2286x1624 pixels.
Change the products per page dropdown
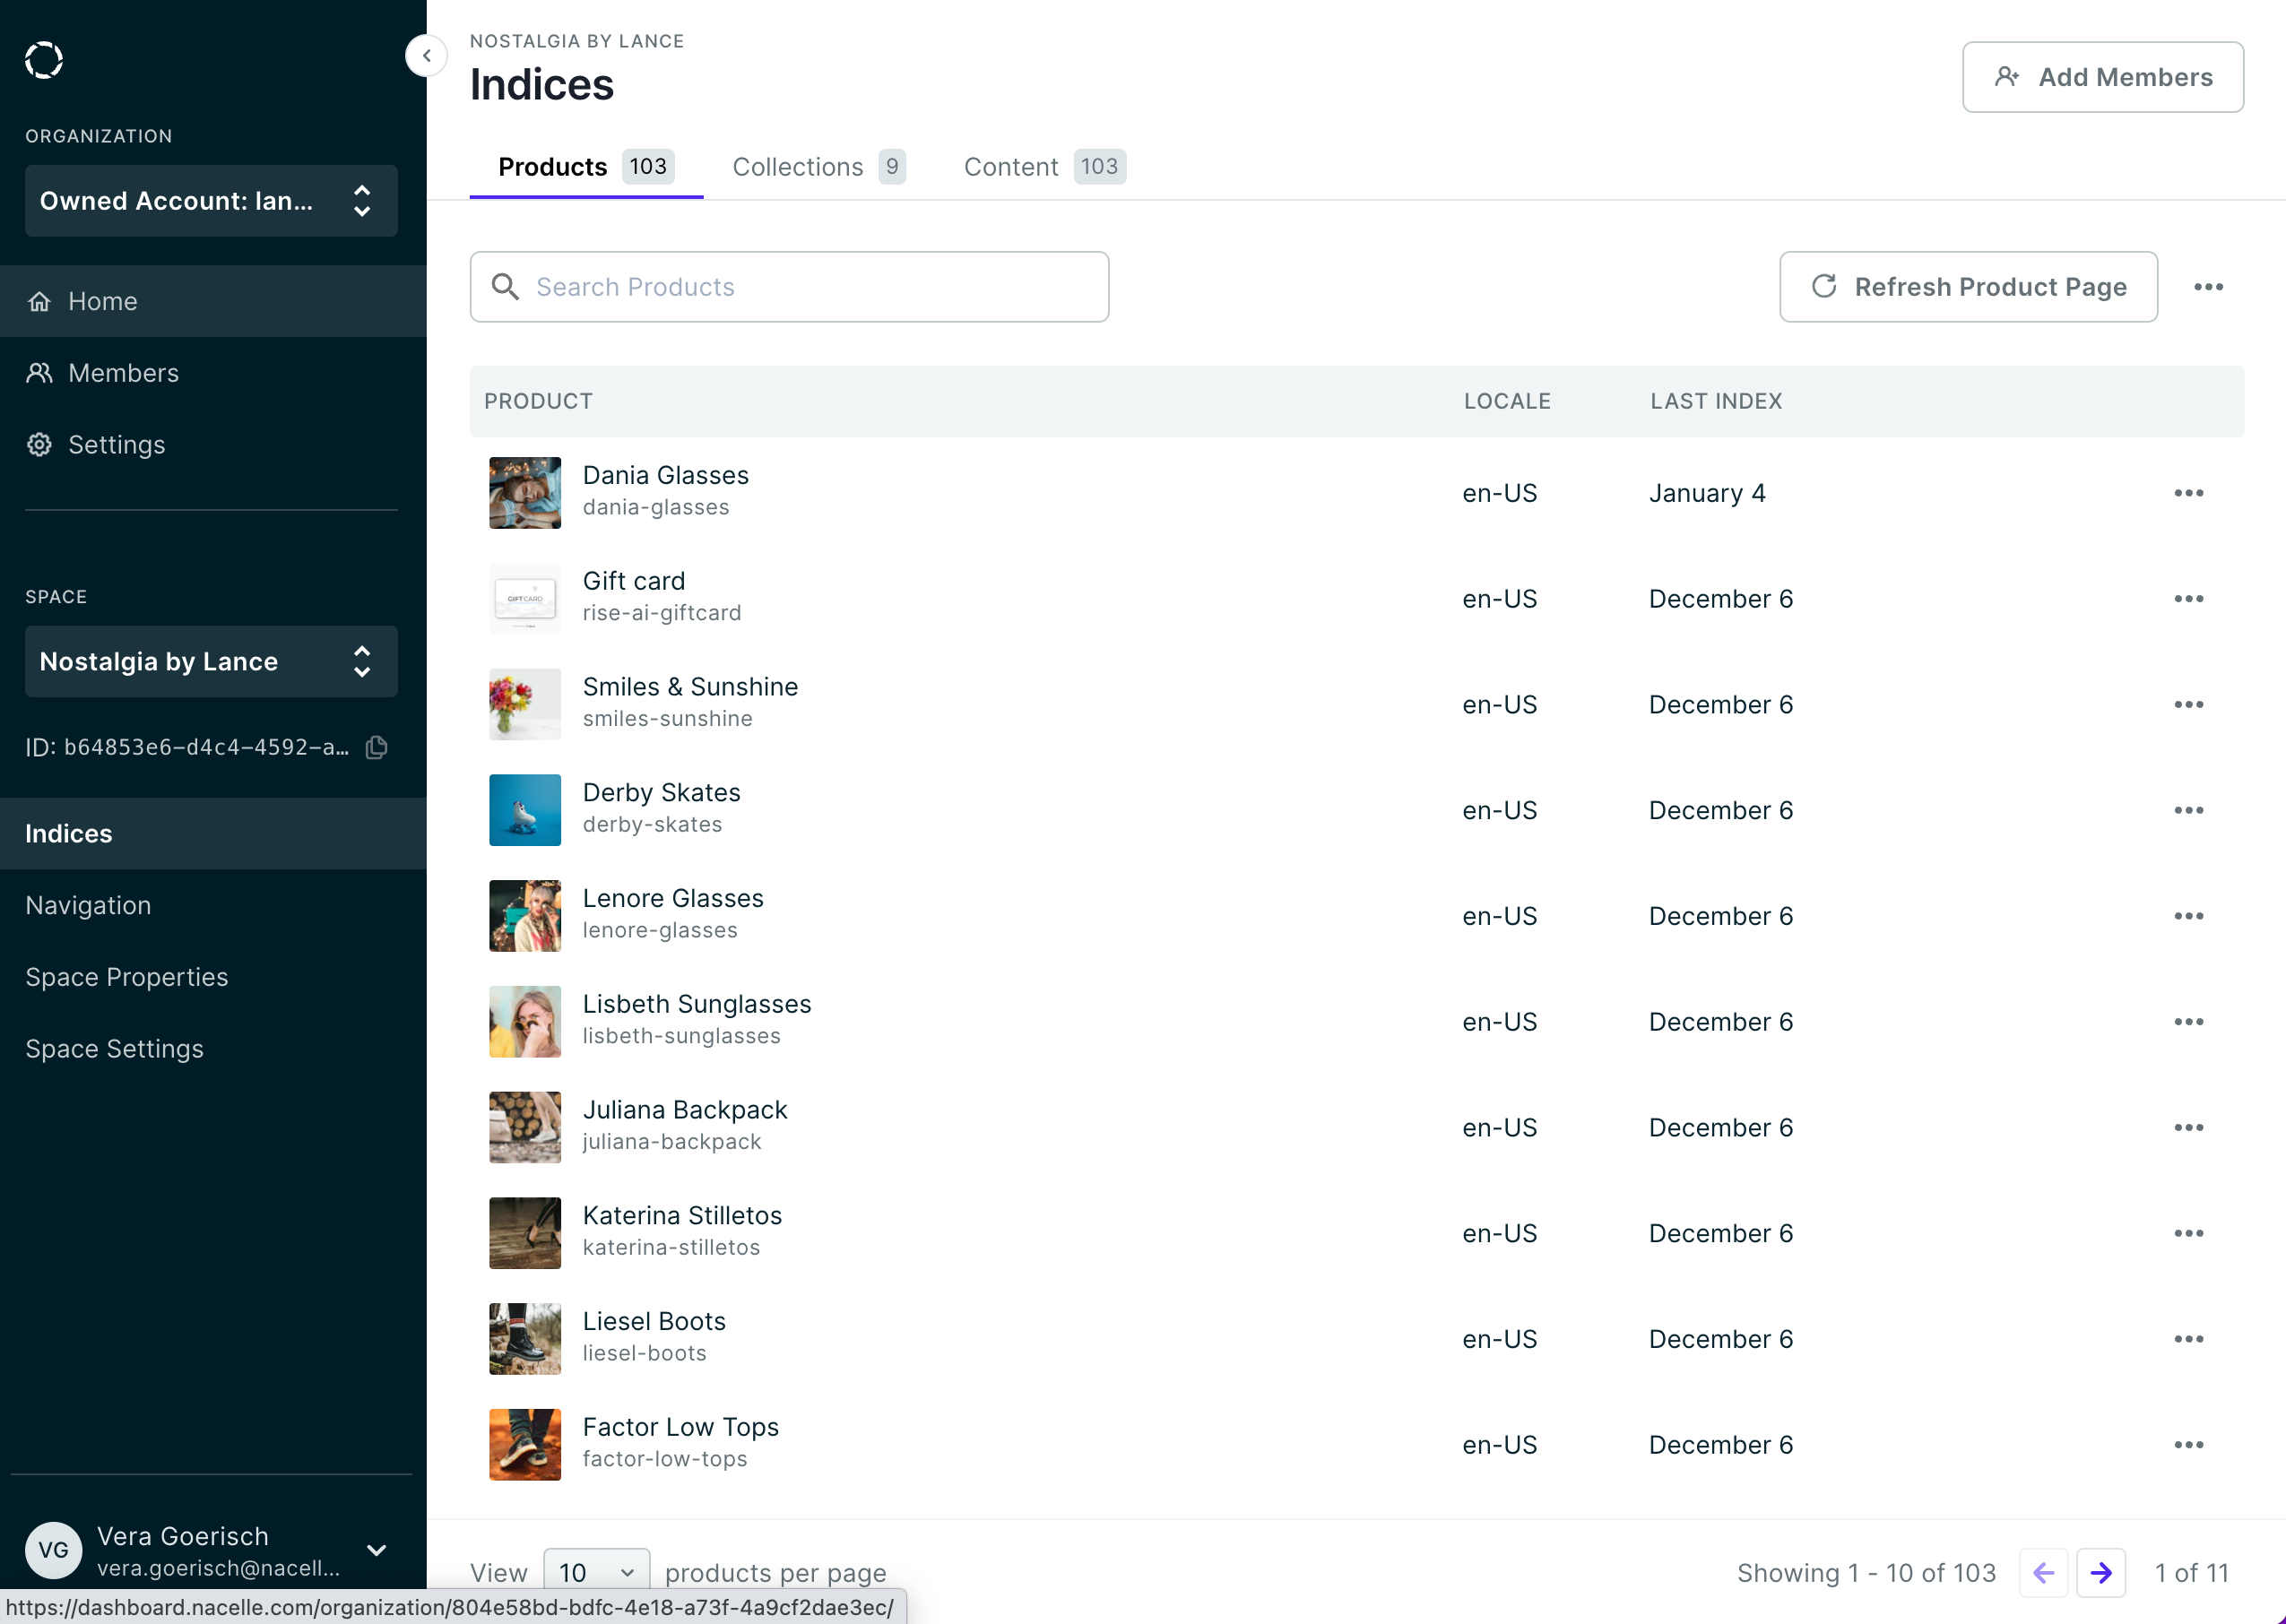tap(596, 1573)
